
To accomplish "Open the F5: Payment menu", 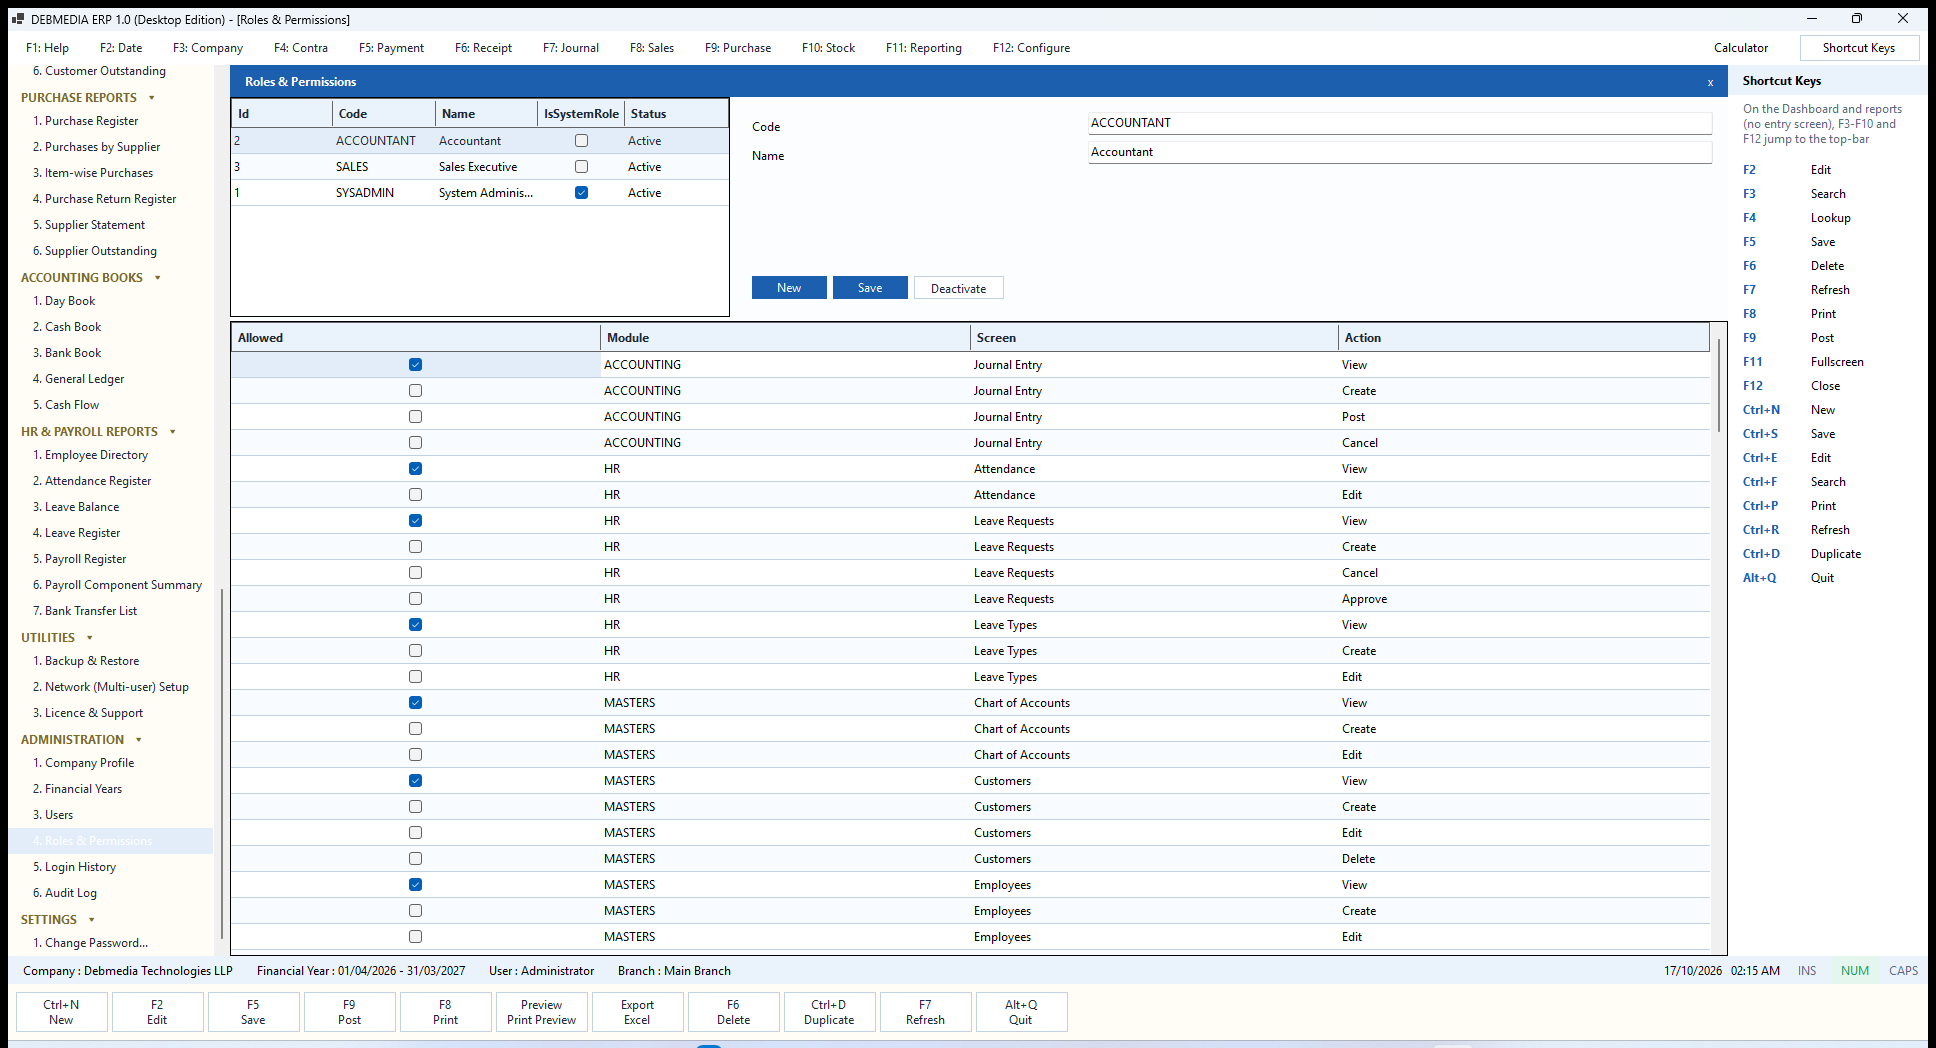I will [391, 48].
